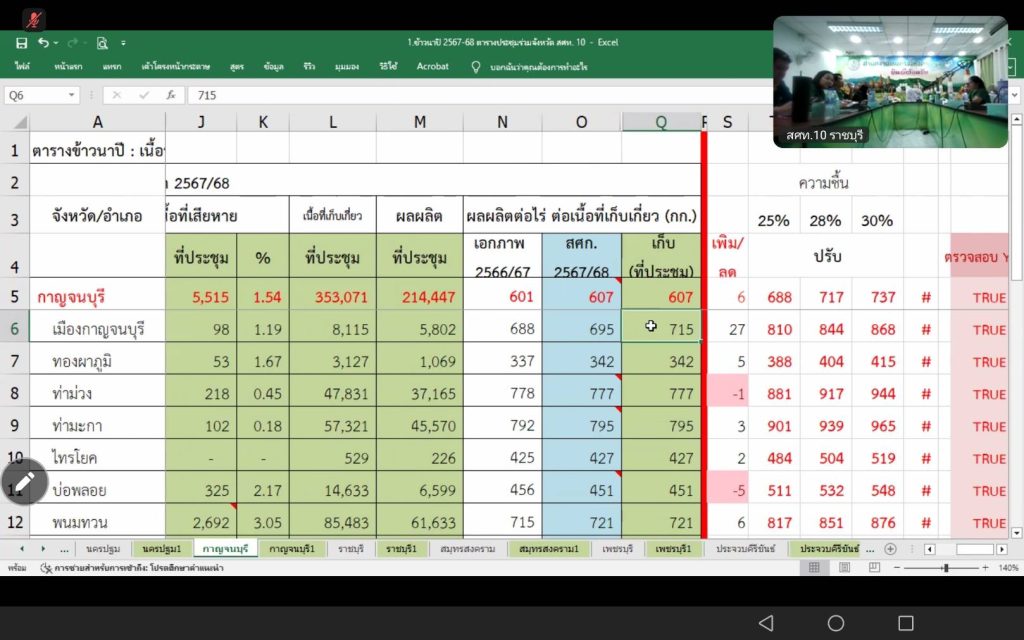Click the floating pencil annotation icon
The height and width of the screenshot is (640, 1024).
[x=24, y=483]
